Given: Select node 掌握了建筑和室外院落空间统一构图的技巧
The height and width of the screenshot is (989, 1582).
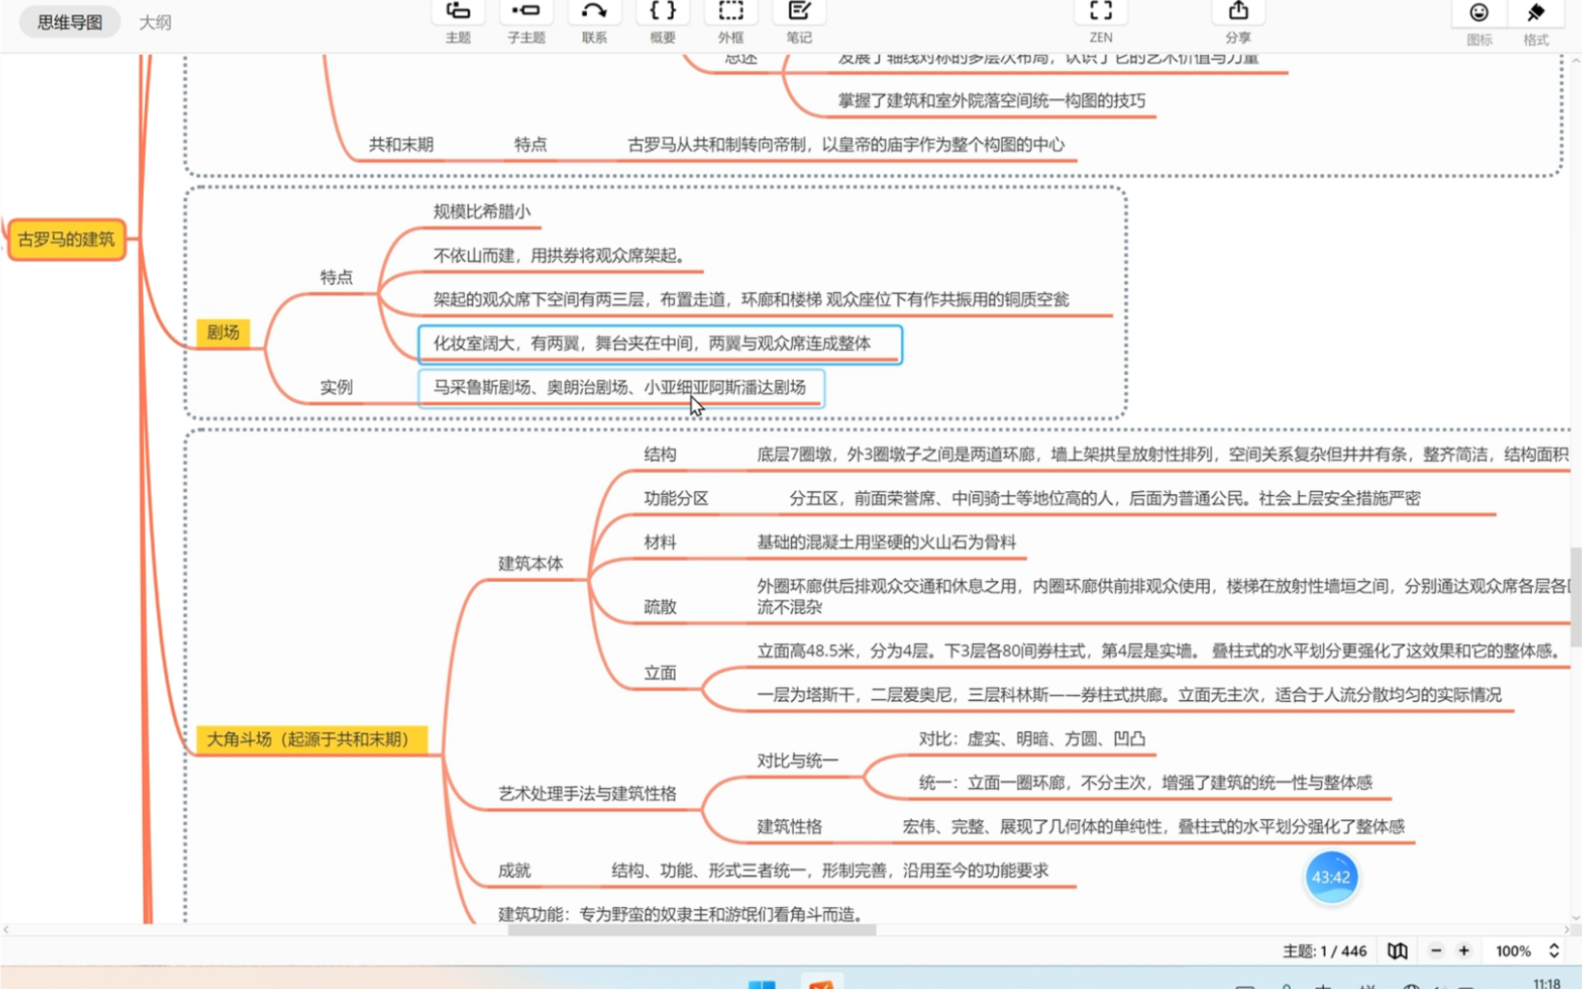Looking at the screenshot, I should tap(992, 100).
